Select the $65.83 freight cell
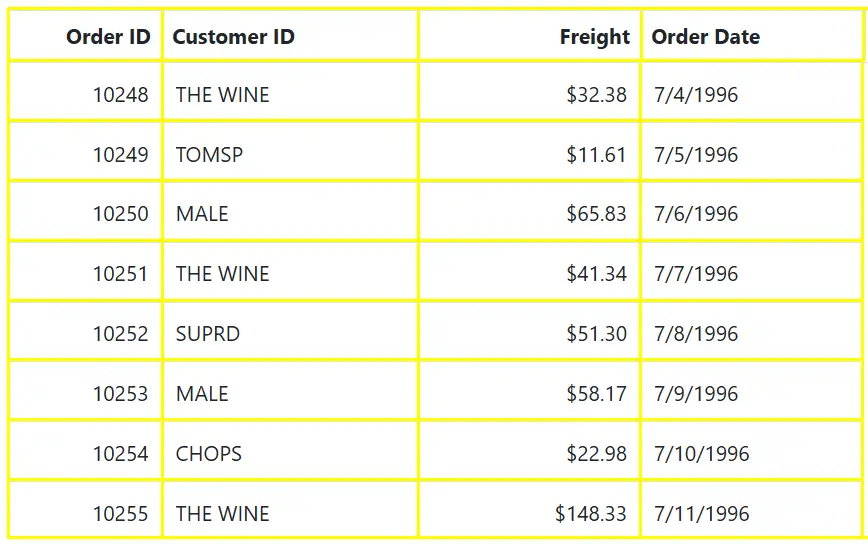868x544 pixels. point(596,214)
